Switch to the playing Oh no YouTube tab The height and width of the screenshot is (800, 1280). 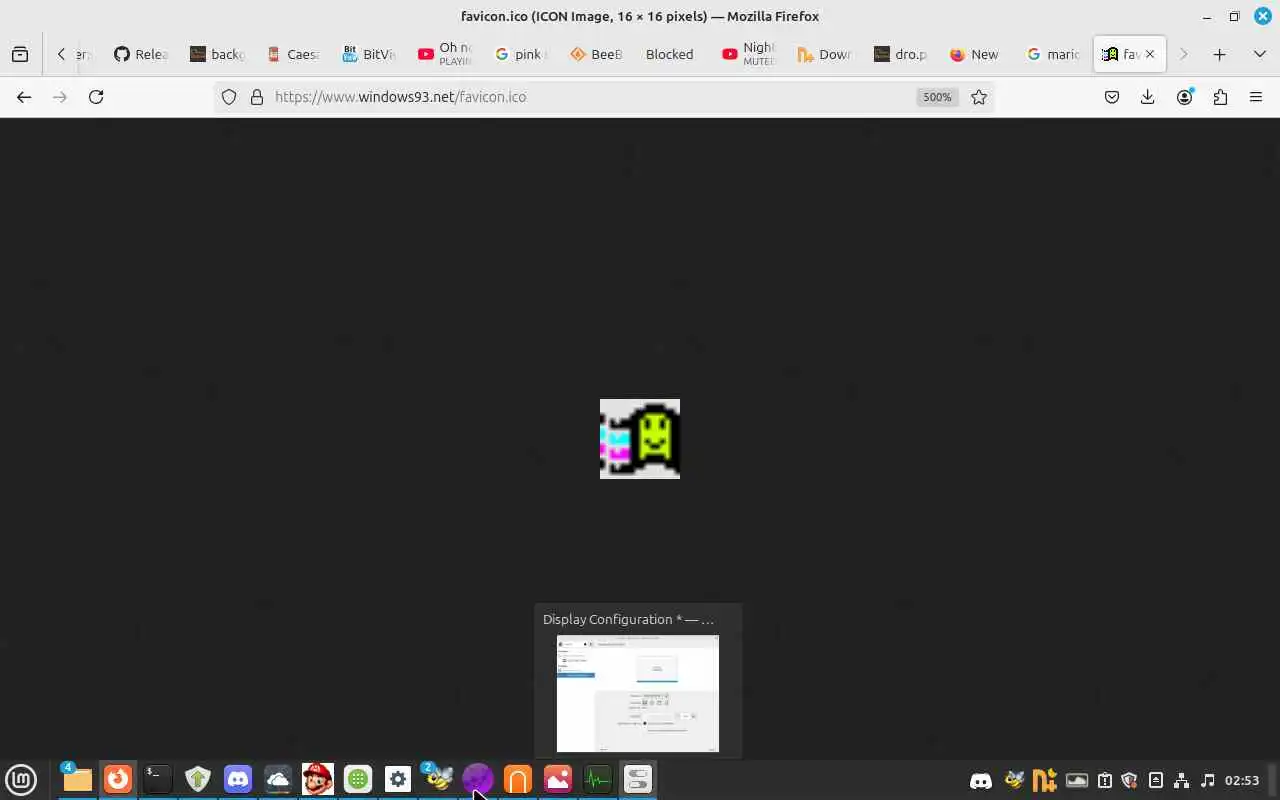pyautogui.click(x=445, y=54)
